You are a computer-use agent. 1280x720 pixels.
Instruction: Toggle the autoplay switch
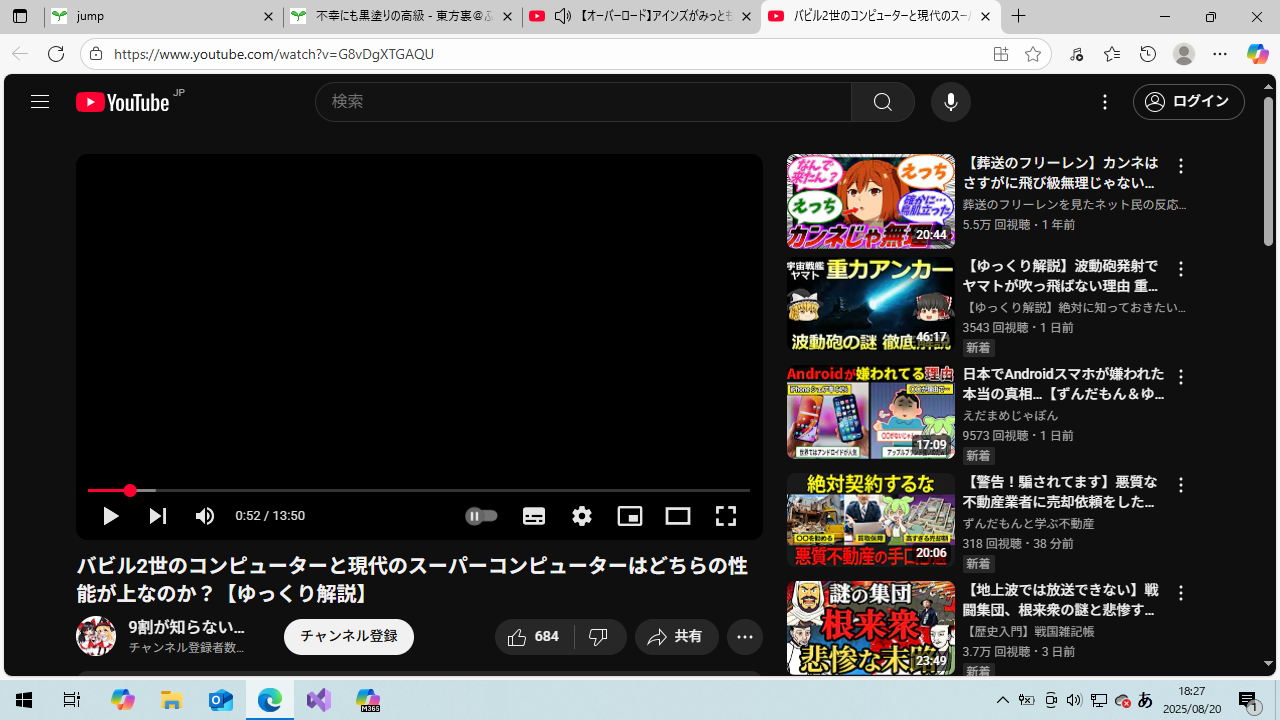click(x=482, y=516)
